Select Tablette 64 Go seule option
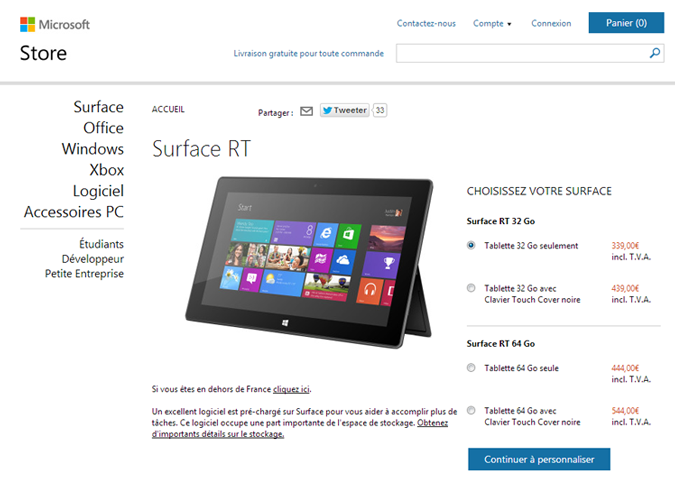The width and height of the screenshot is (675, 478). [471, 367]
